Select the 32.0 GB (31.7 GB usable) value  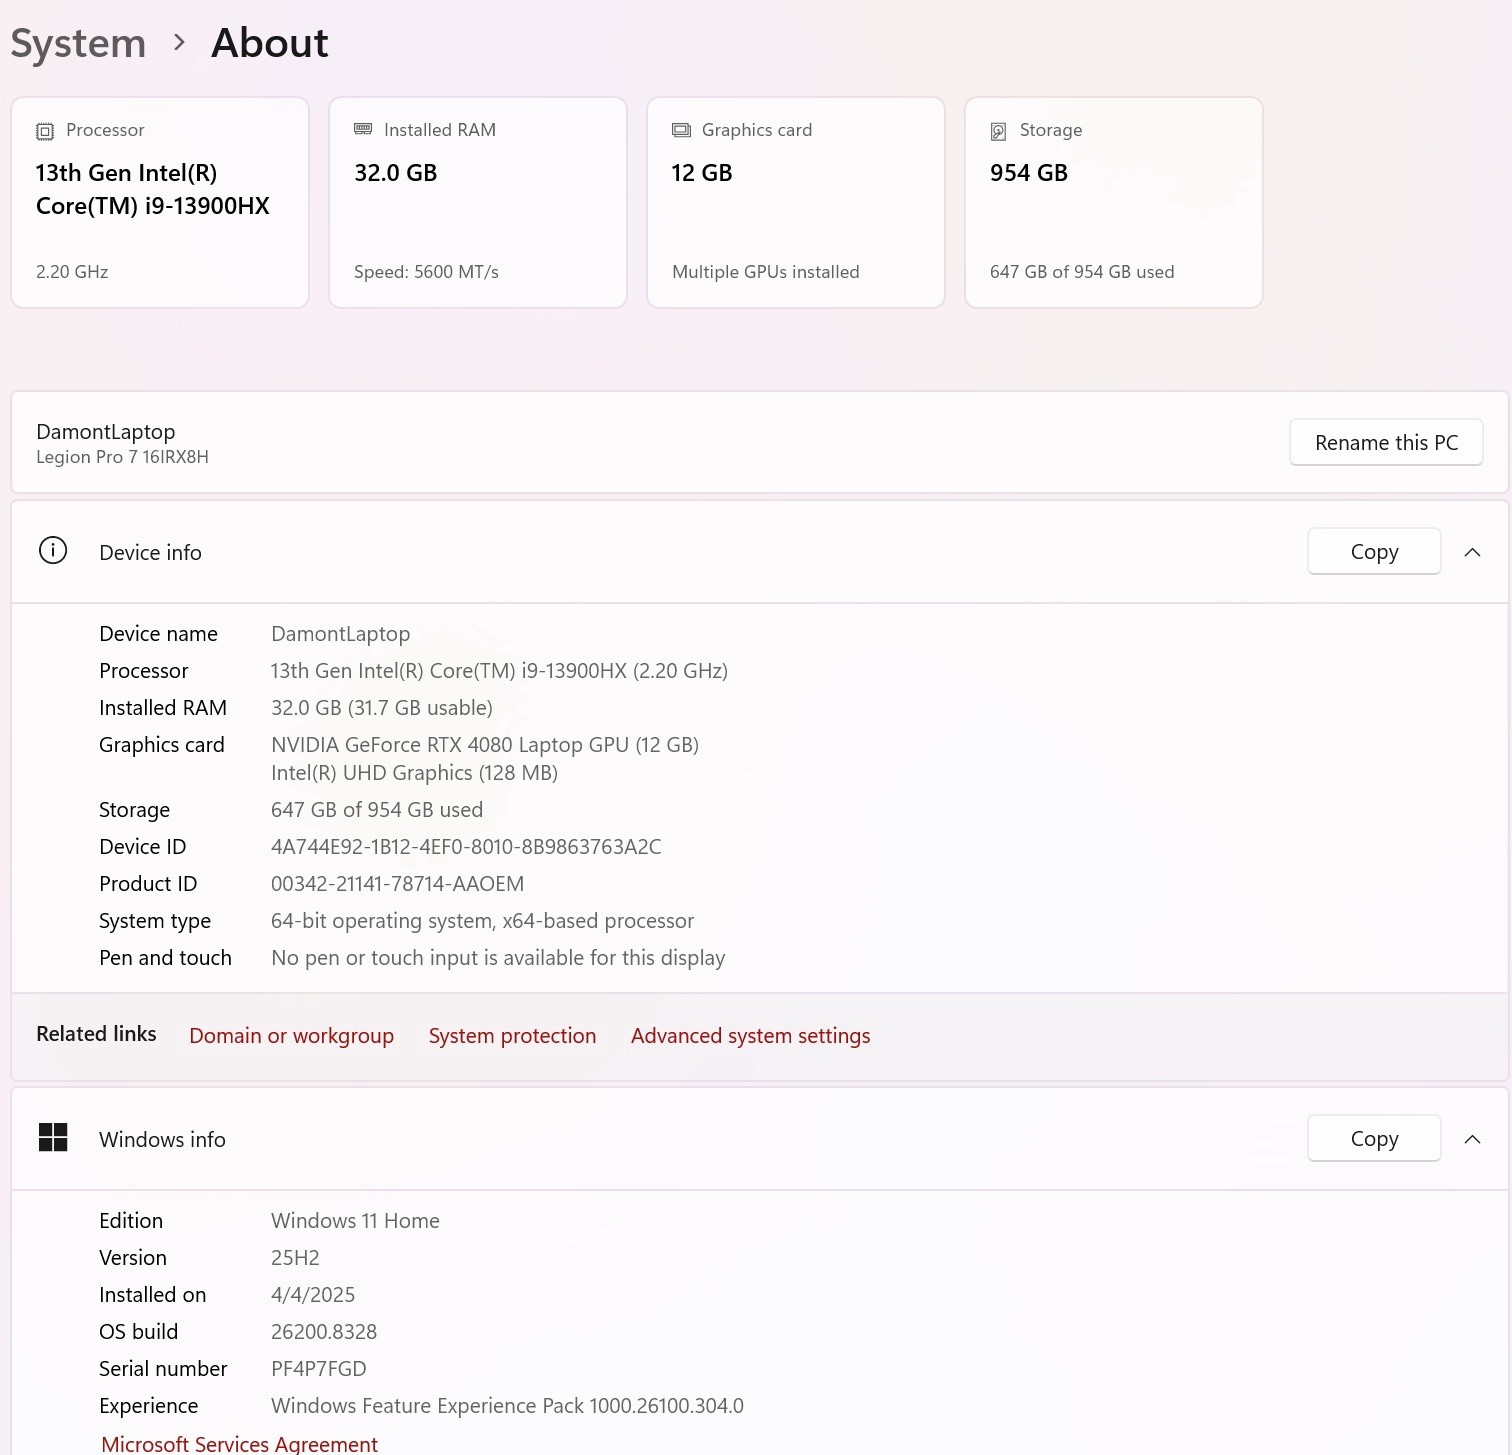tap(382, 707)
